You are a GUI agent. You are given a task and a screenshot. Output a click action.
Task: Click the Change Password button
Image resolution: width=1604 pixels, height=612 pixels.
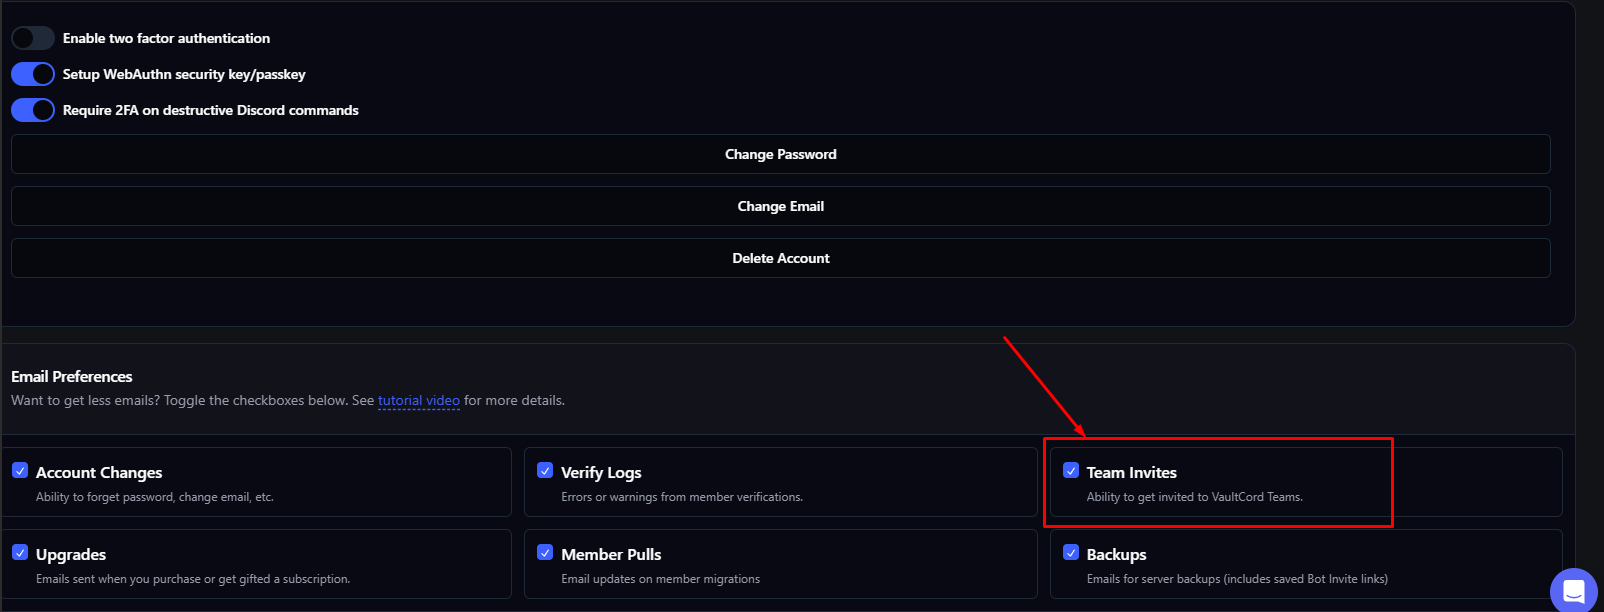click(780, 154)
